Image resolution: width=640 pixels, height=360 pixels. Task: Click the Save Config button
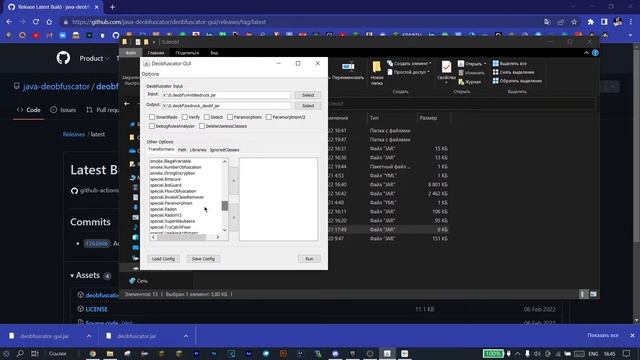(203, 259)
